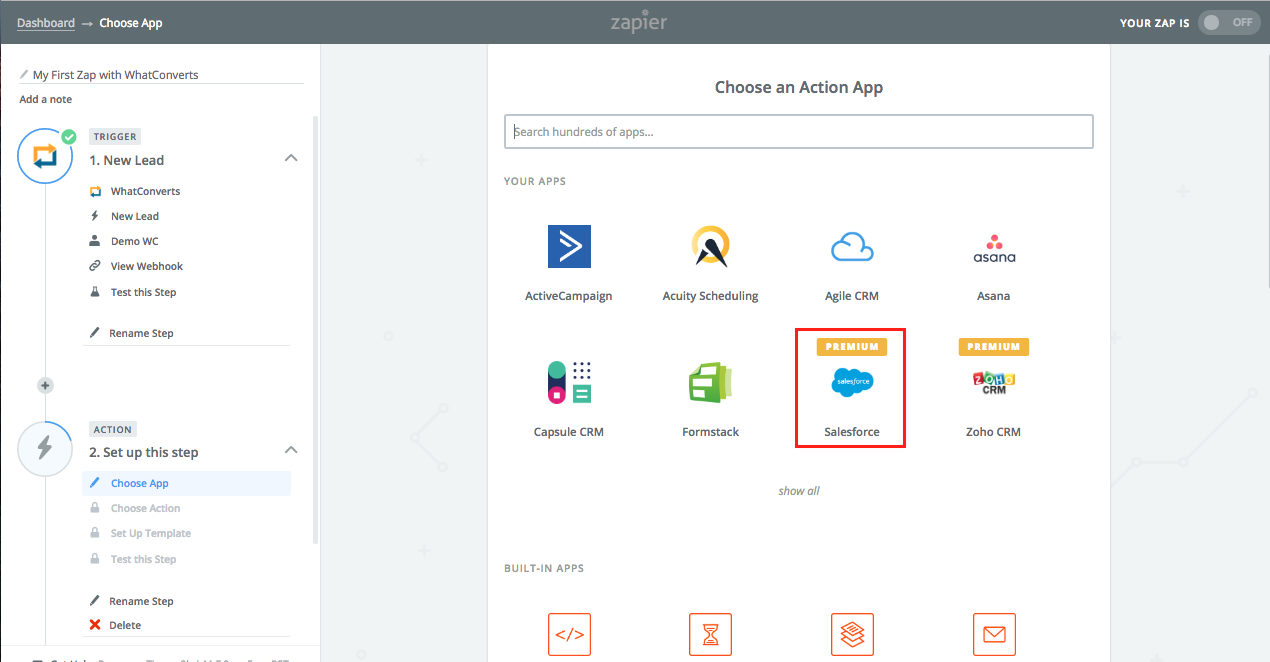Click the red X Delete icon

click(x=95, y=625)
